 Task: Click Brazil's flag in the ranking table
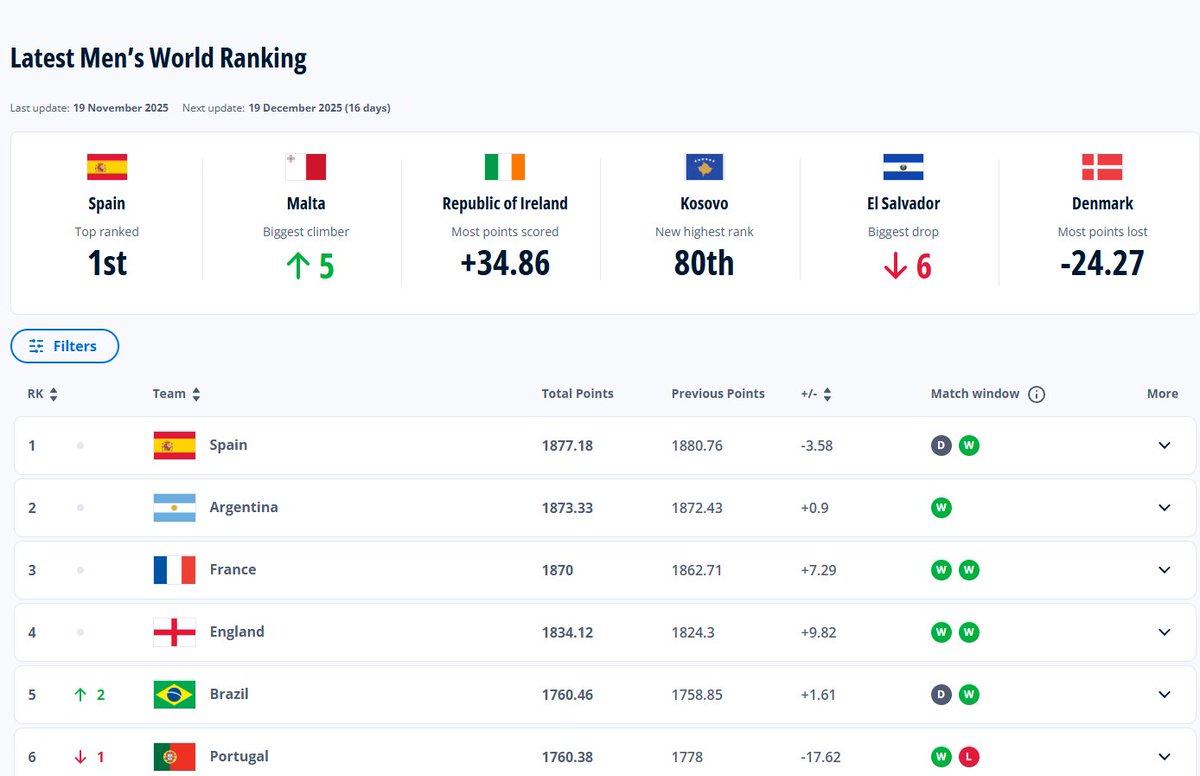(x=174, y=694)
